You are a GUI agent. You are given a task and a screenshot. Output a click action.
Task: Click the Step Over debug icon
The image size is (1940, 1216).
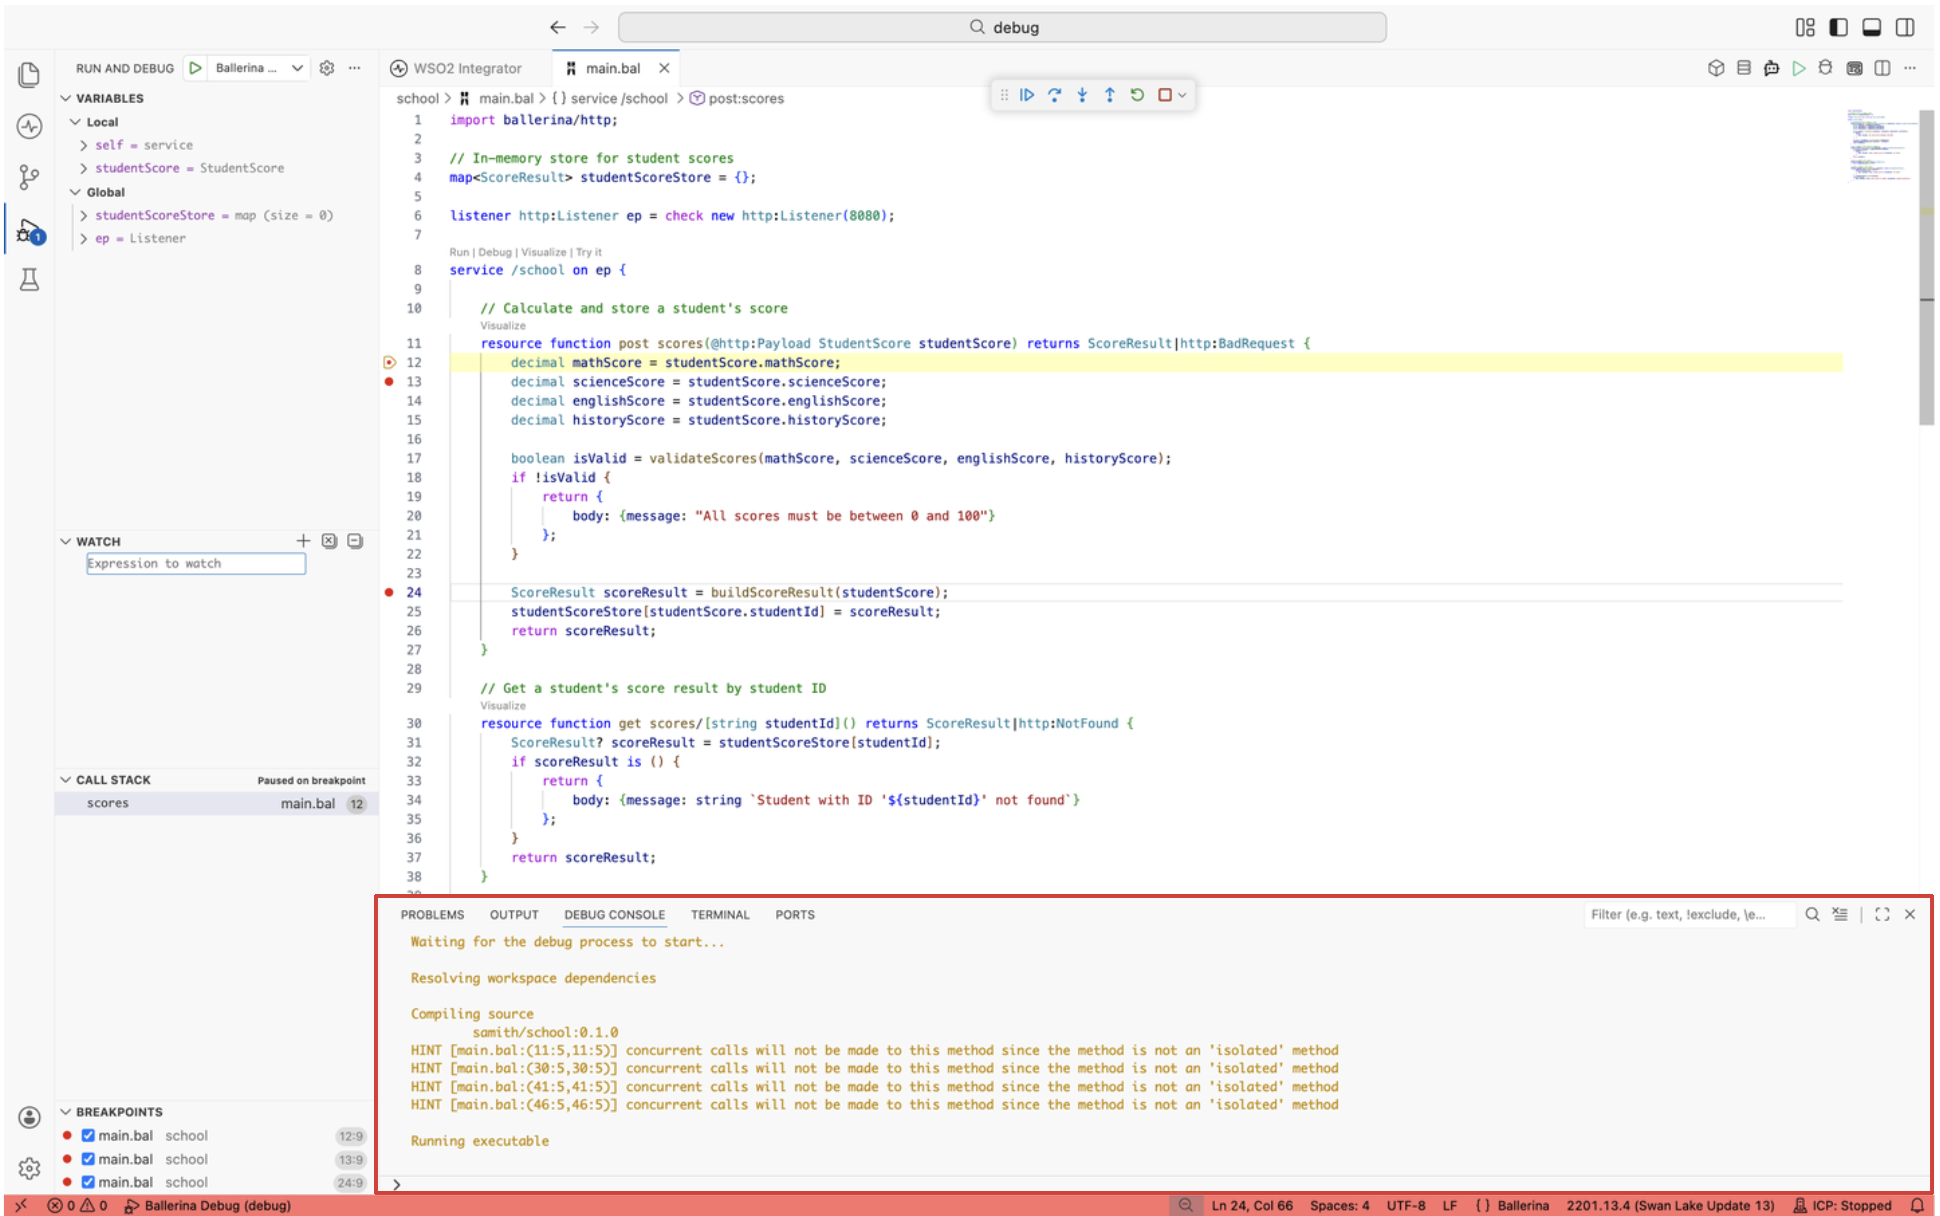(1054, 95)
